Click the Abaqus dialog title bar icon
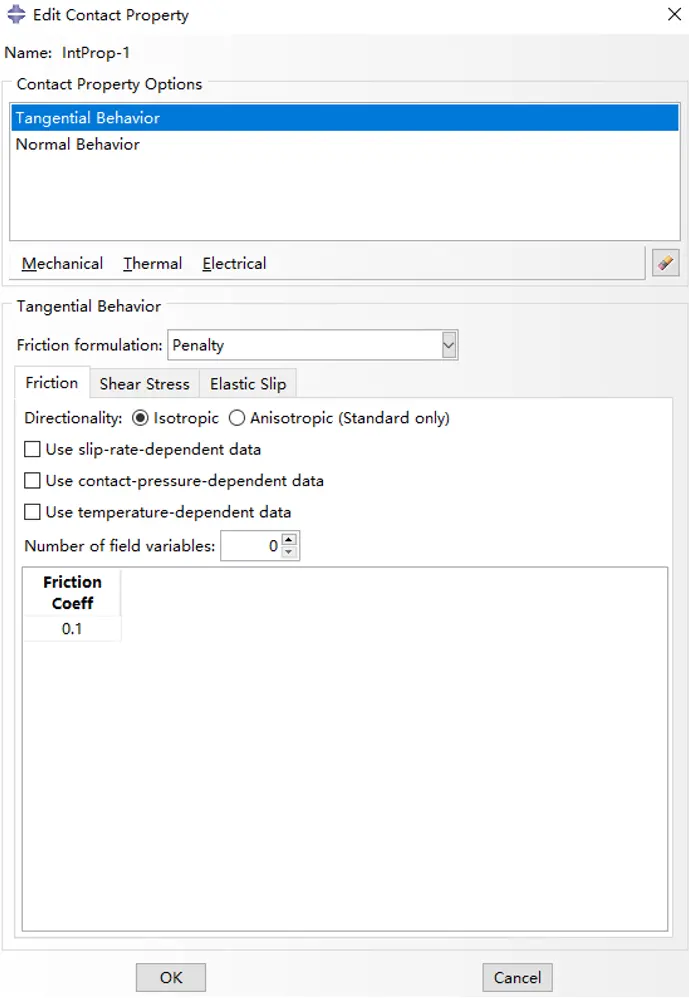 [16, 14]
